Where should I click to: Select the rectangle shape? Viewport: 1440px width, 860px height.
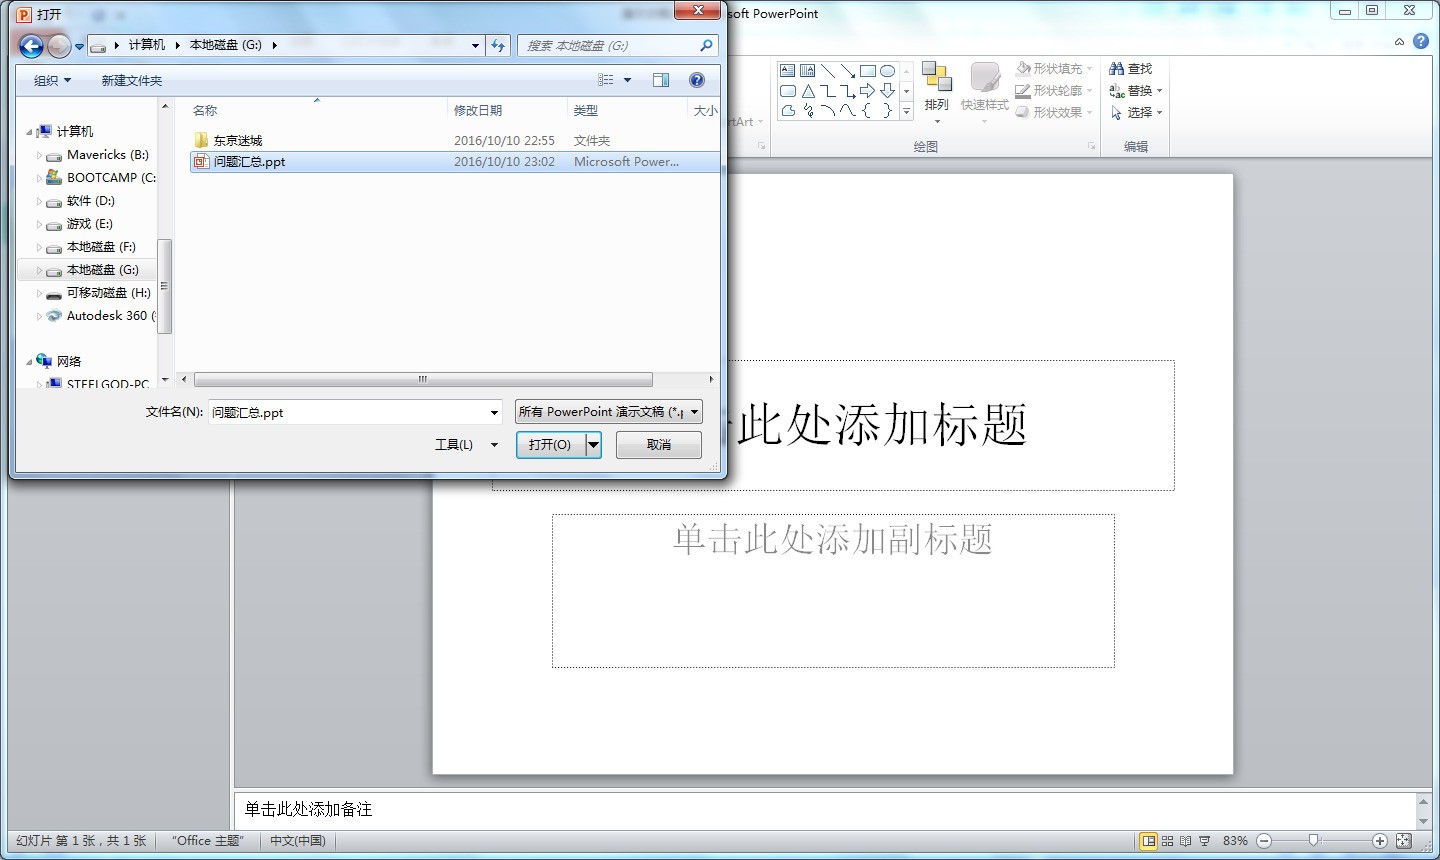(868, 71)
